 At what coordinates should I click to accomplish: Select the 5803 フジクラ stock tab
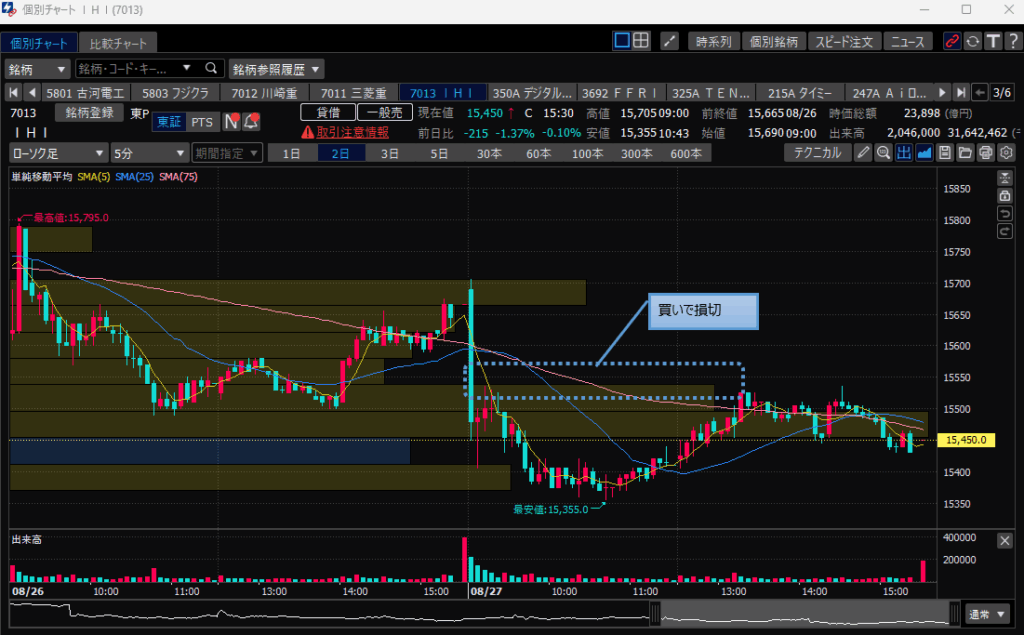point(176,92)
